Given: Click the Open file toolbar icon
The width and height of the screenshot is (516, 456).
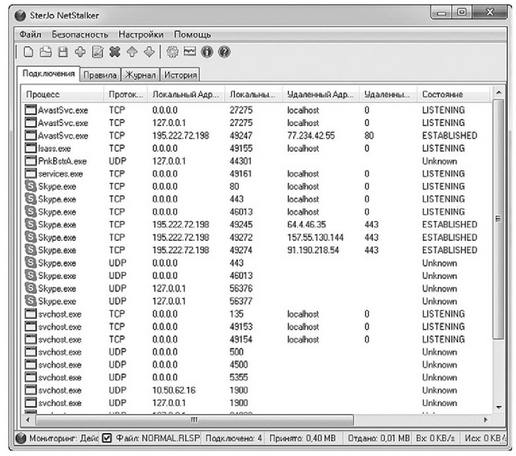Looking at the screenshot, I should pyautogui.click(x=46, y=52).
